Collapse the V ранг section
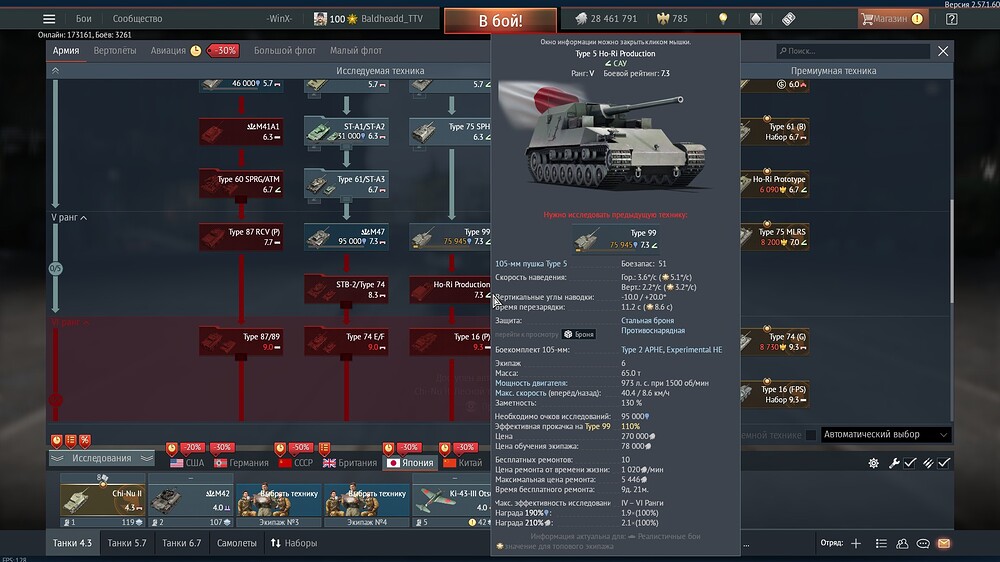Image resolution: width=1000 pixels, height=562 pixels. 69,218
